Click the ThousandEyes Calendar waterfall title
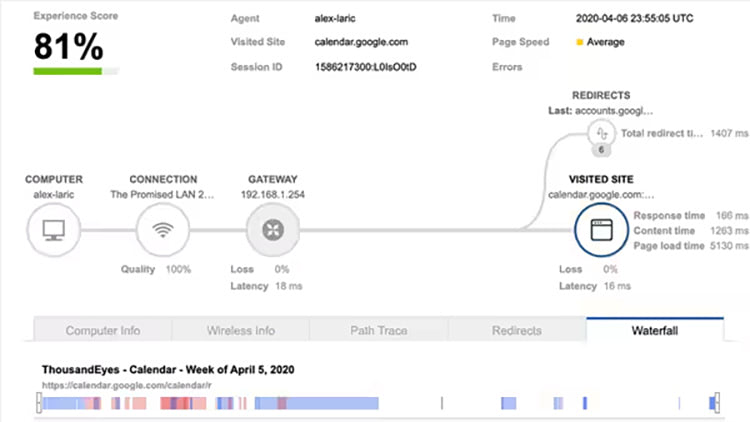750x422 pixels. (167, 369)
